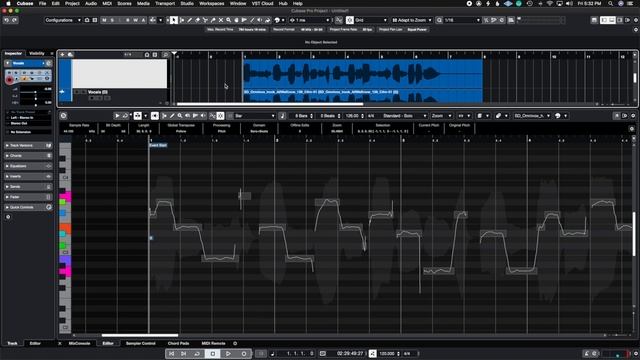This screenshot has height=360, width=640.
Task: Expand the Equalizers inspector section
Action: [28, 166]
